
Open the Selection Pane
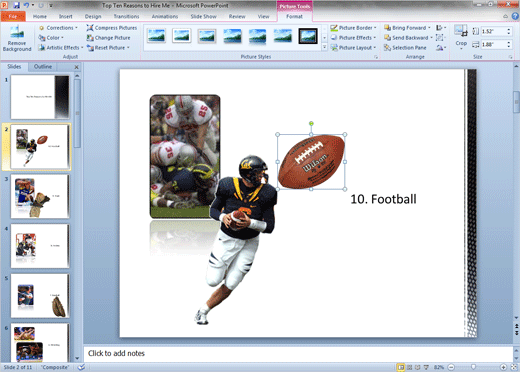coord(405,48)
